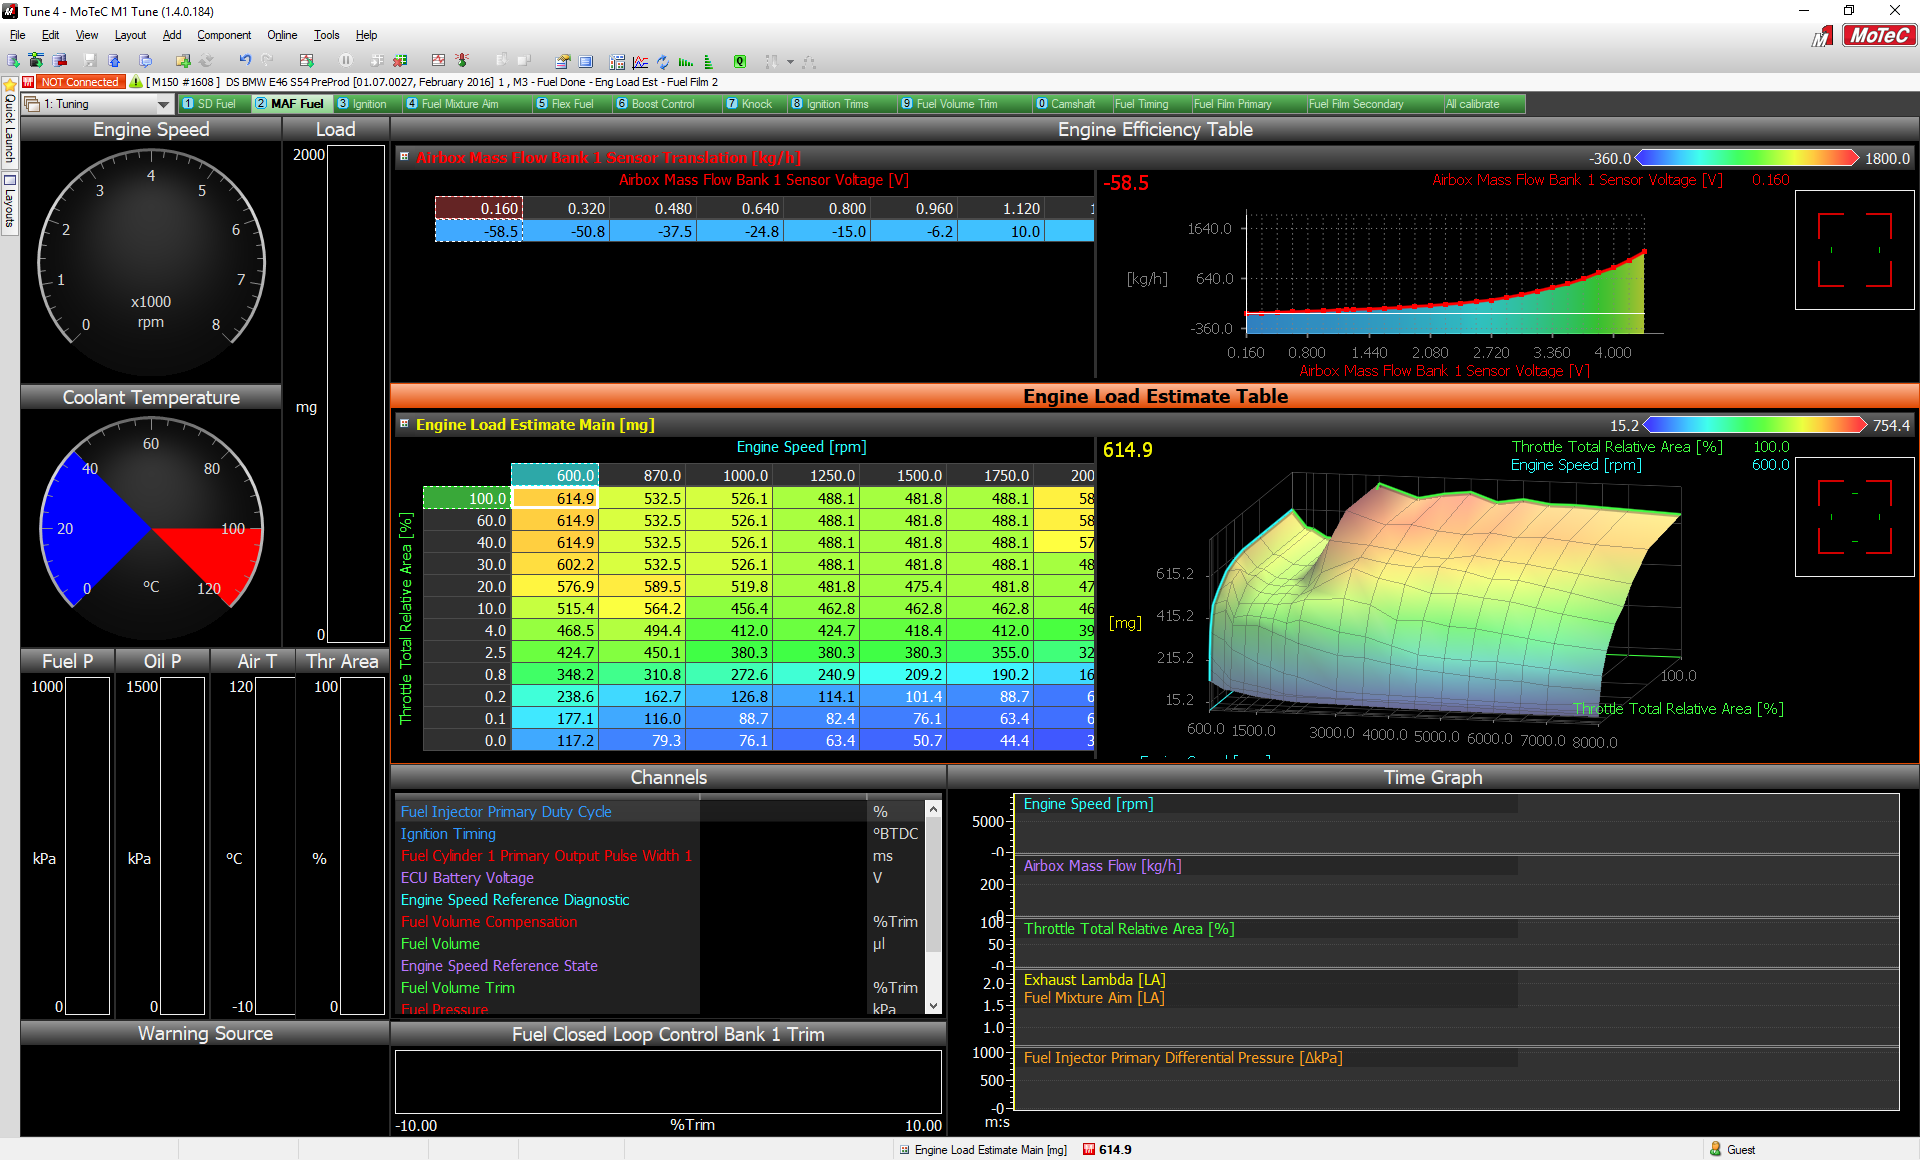The width and height of the screenshot is (1920, 1160).
Task: Click the greyed-out save floppy icon
Action: [x=90, y=61]
